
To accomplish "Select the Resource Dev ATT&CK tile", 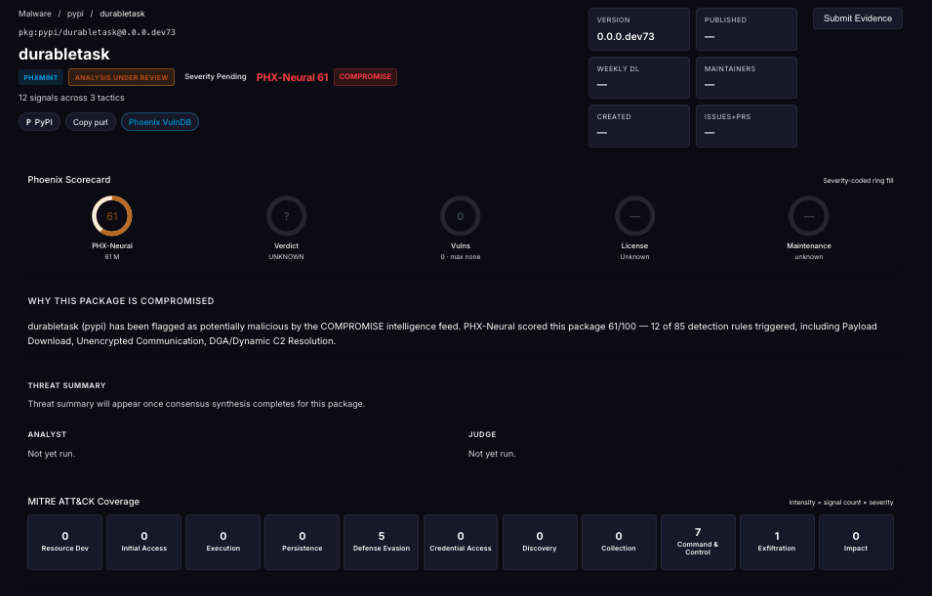I will pos(65,542).
